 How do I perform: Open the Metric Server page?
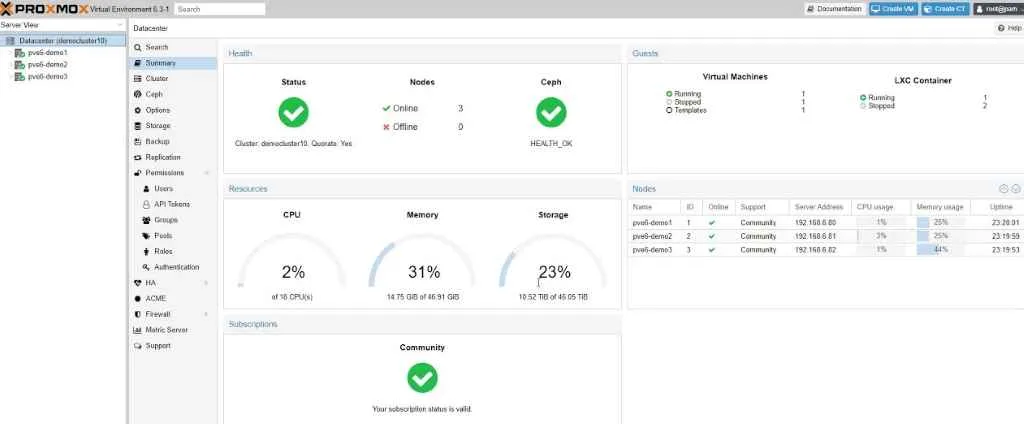coord(167,330)
